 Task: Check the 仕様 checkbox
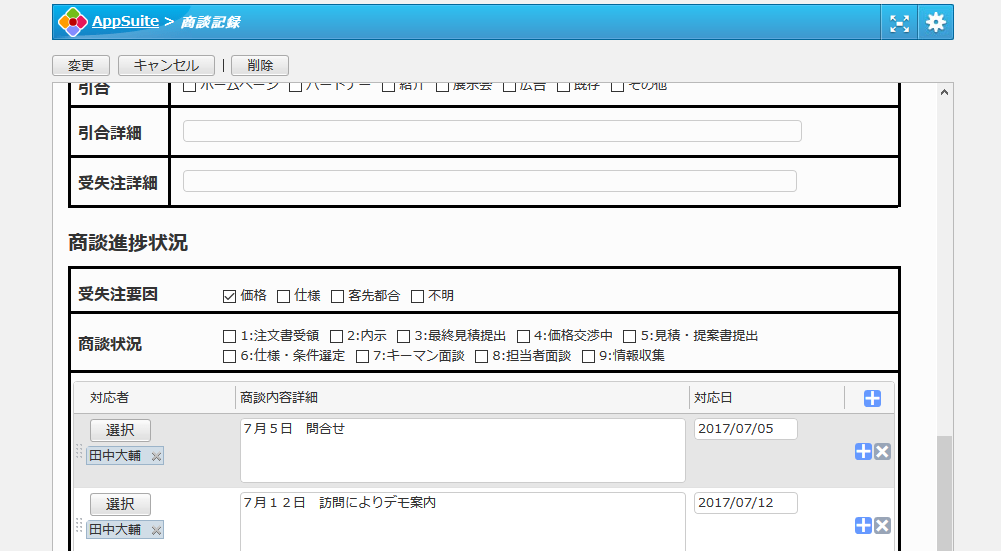[284, 296]
